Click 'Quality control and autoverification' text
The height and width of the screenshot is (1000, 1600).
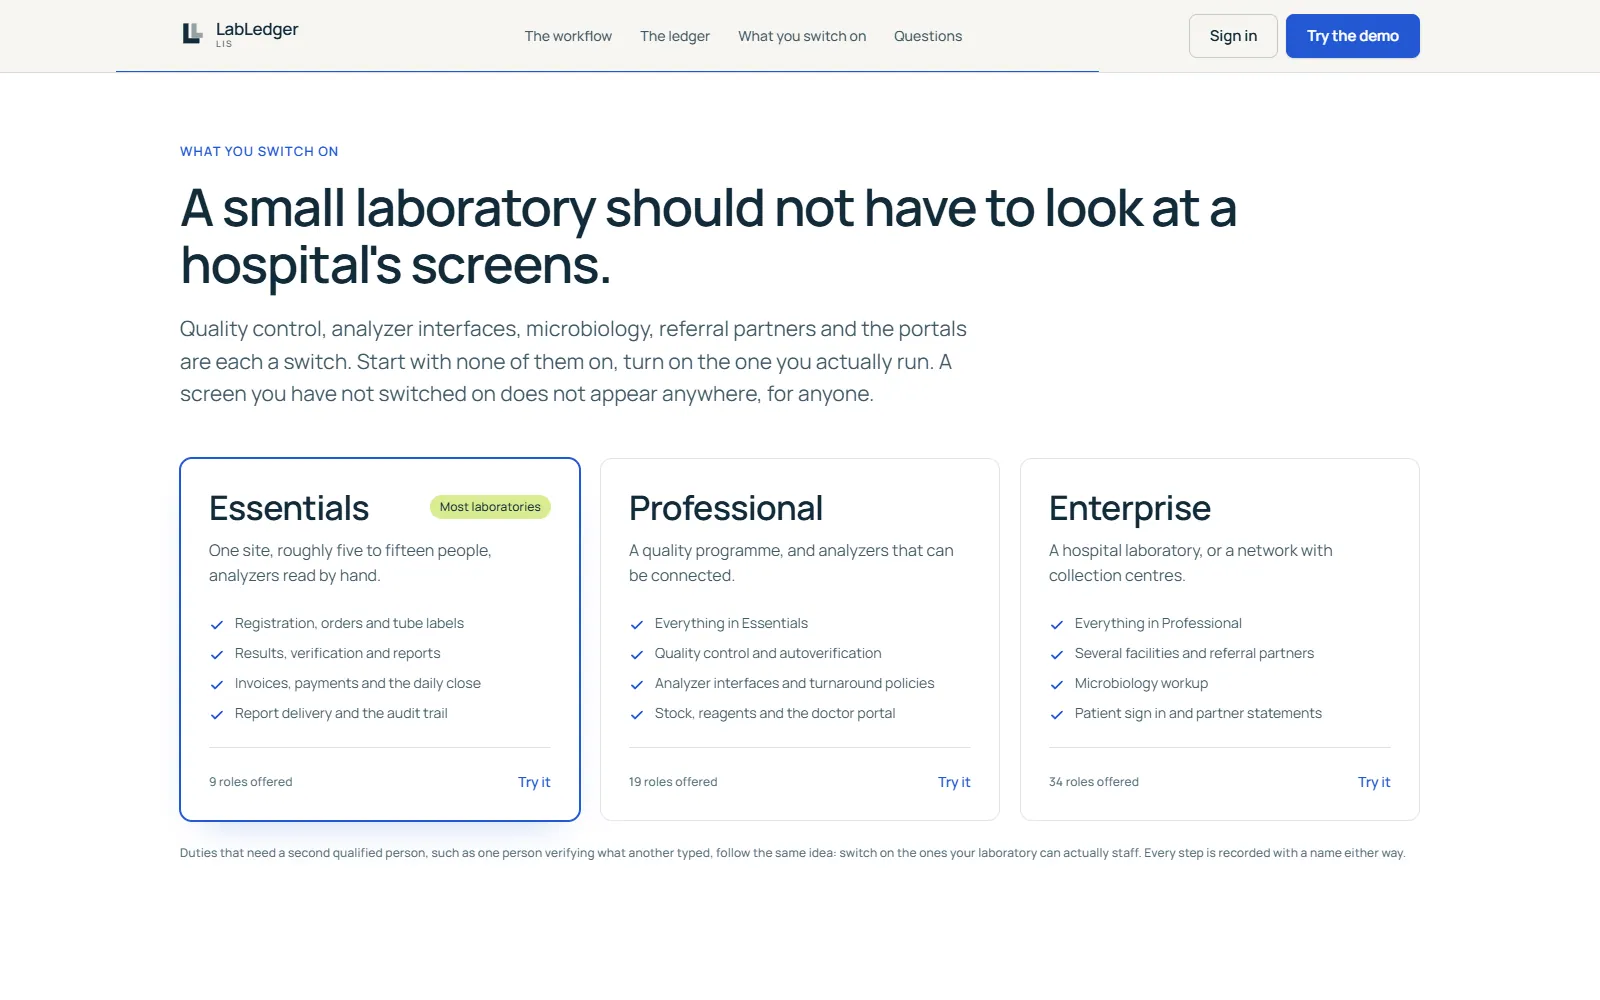[x=768, y=653]
